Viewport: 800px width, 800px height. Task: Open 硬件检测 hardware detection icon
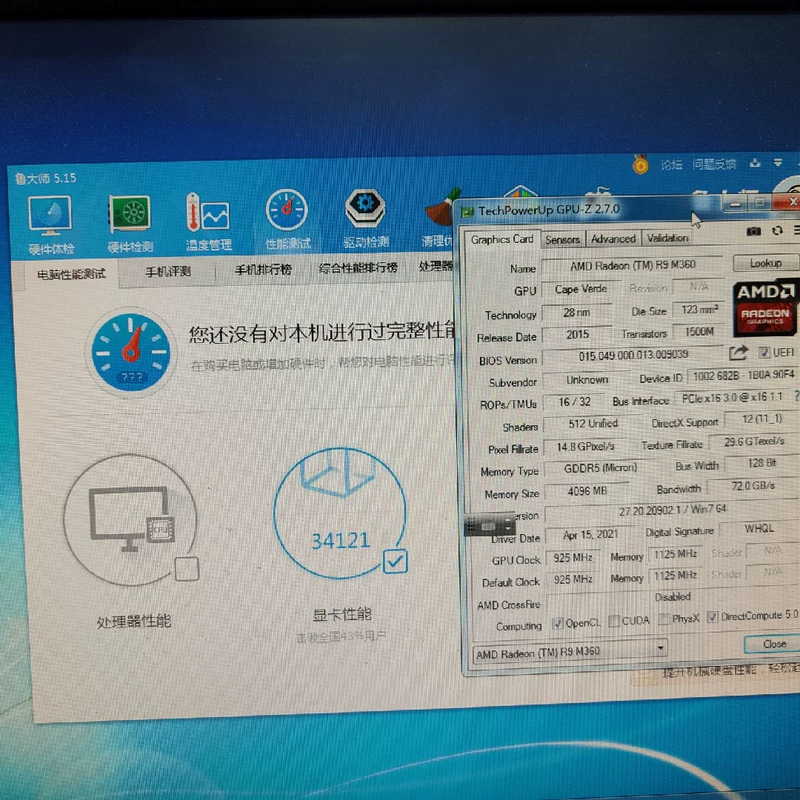point(130,223)
